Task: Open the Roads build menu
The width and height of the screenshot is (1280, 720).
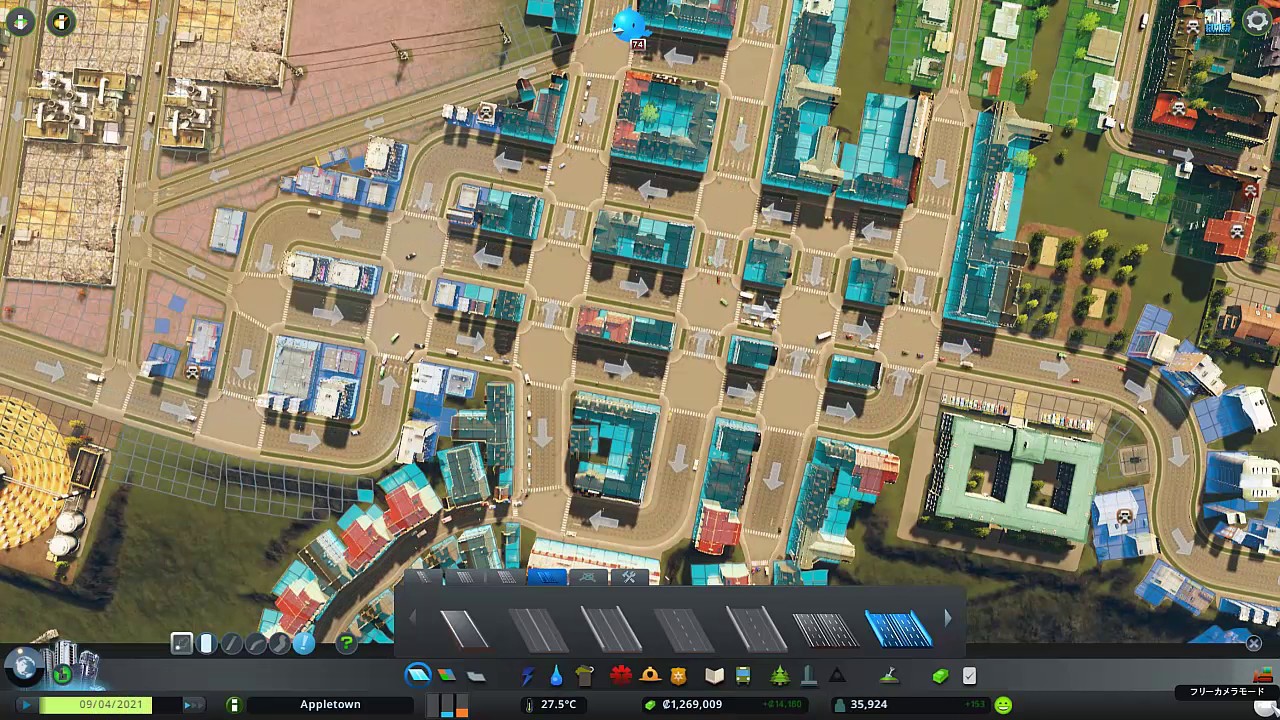Action: pyautogui.click(x=418, y=675)
